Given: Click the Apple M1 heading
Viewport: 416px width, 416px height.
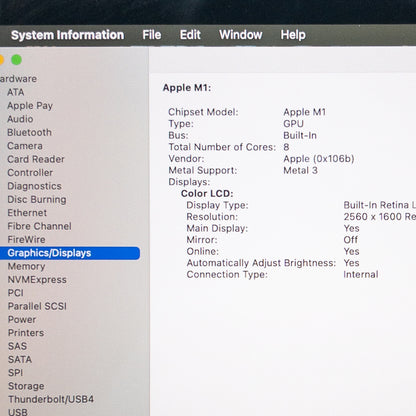Looking at the screenshot, I should tap(187, 88).
